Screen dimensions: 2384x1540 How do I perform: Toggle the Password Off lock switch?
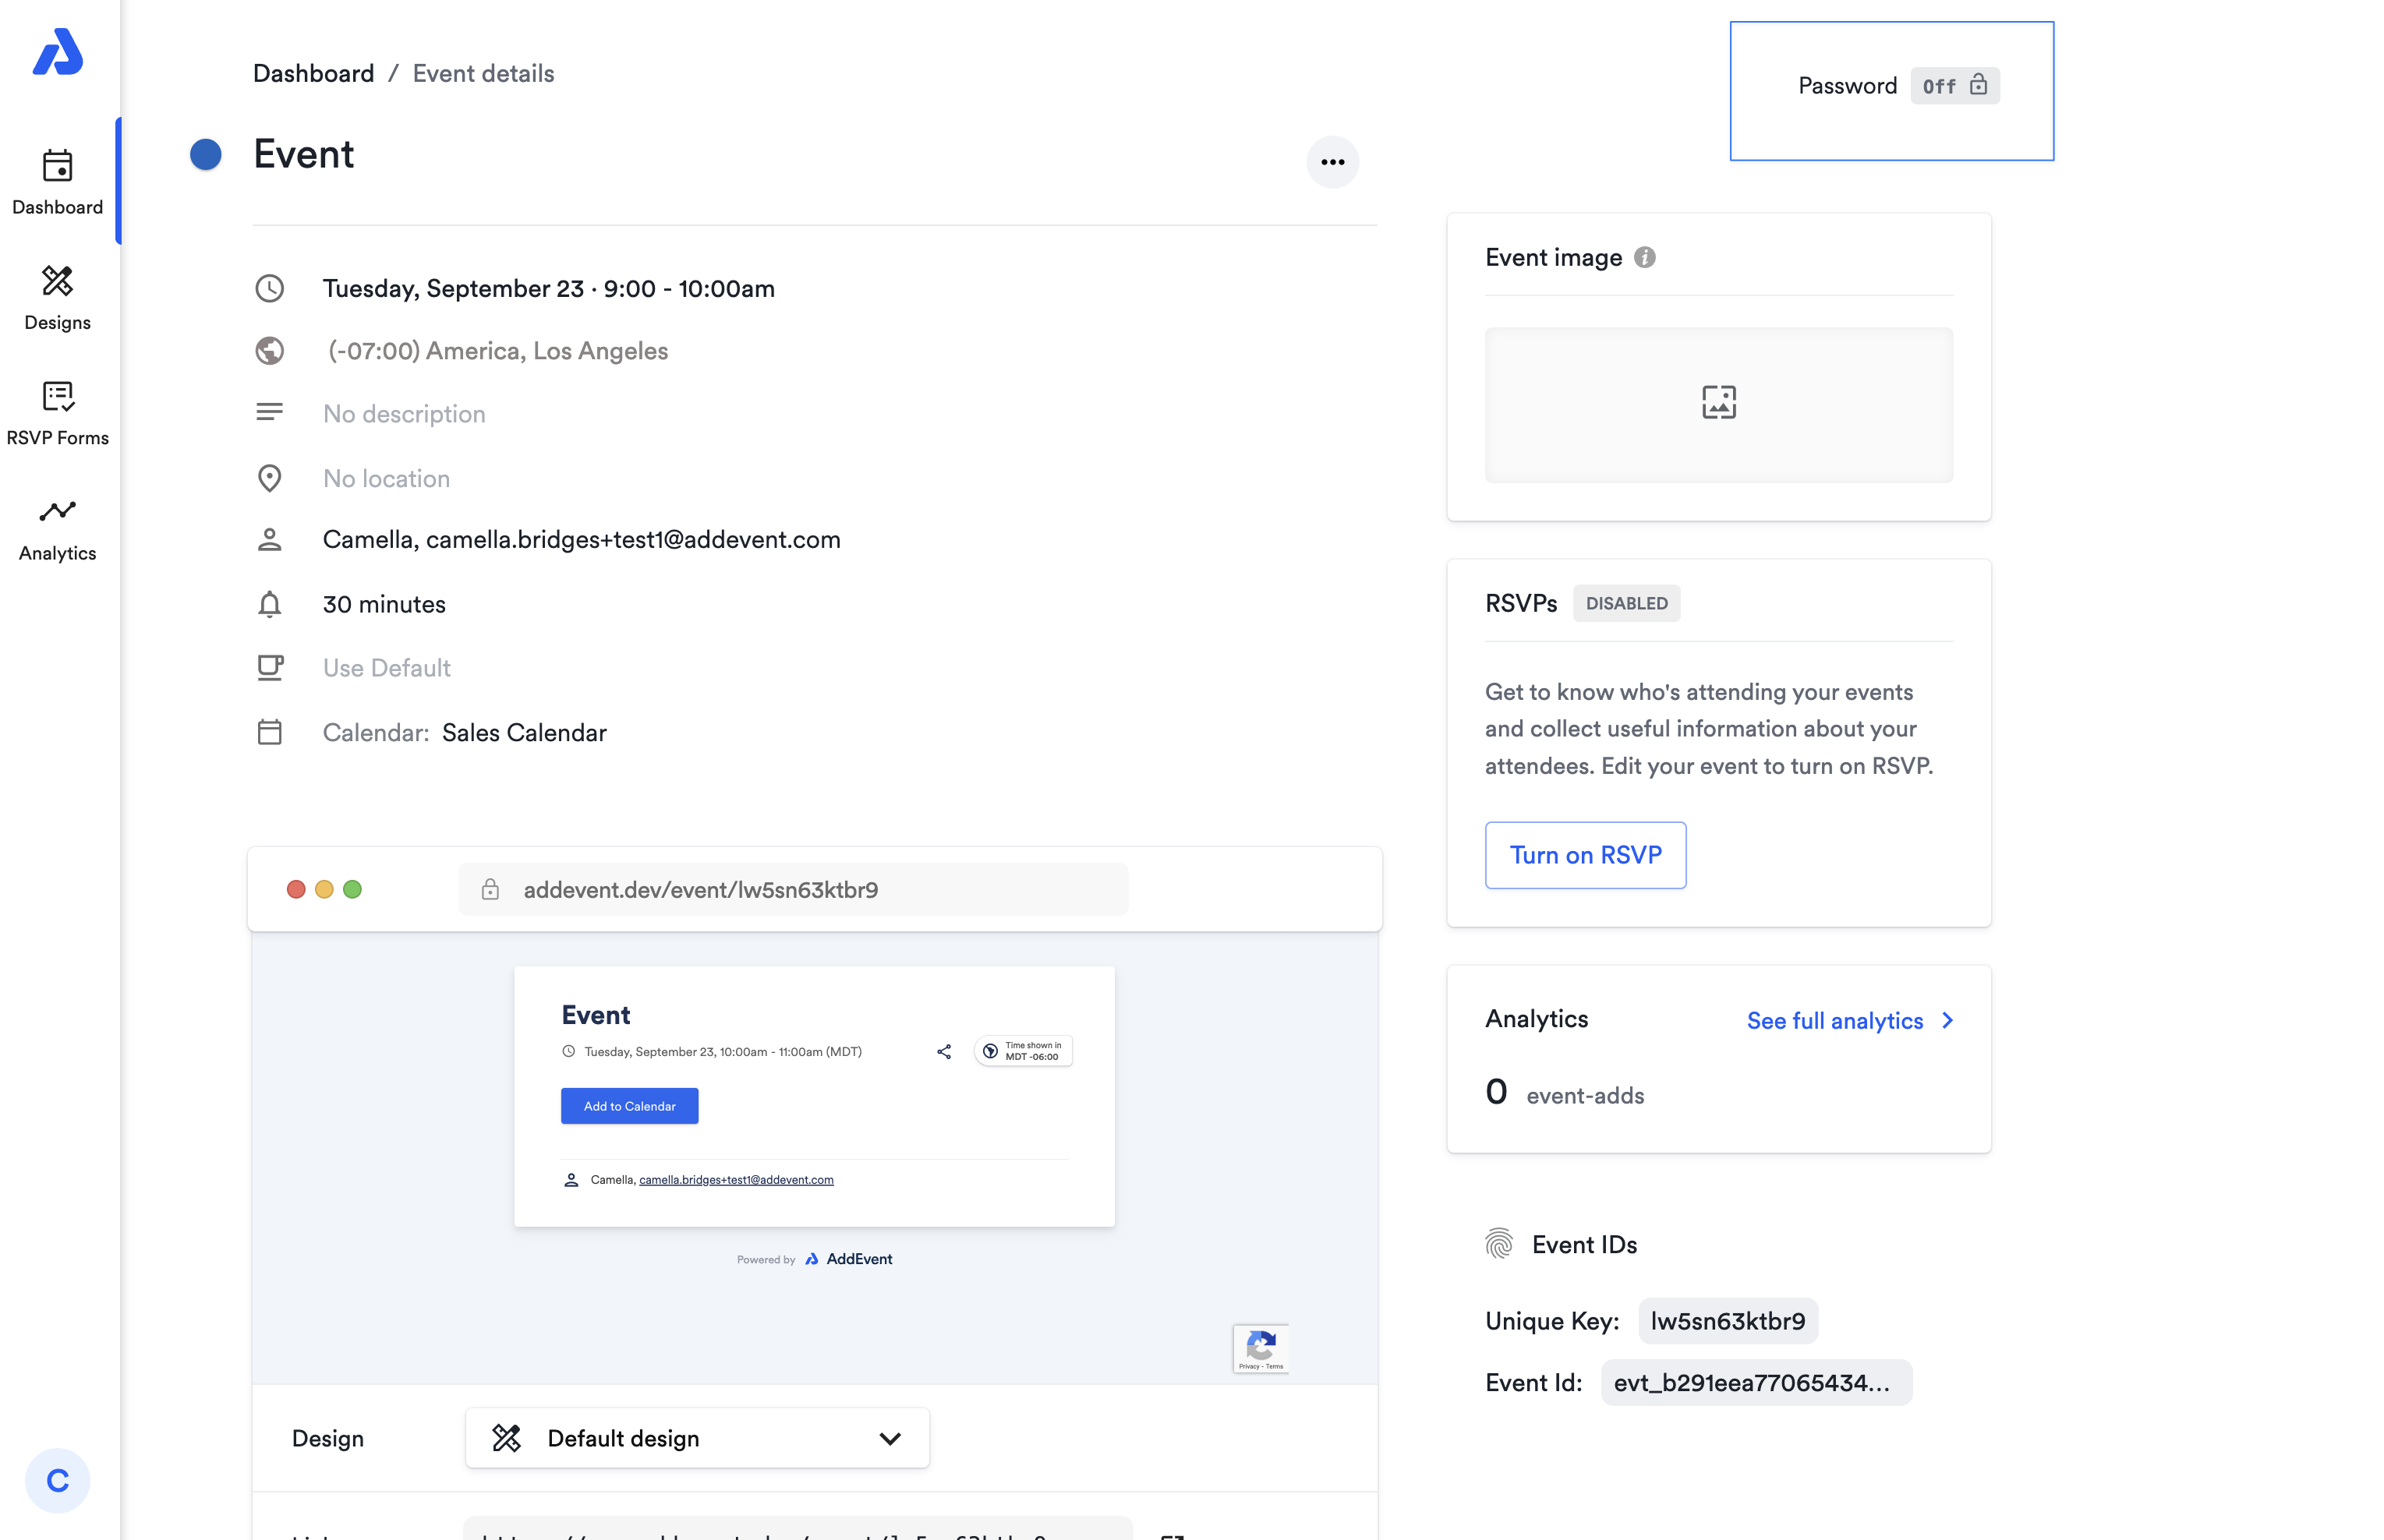(x=1954, y=86)
